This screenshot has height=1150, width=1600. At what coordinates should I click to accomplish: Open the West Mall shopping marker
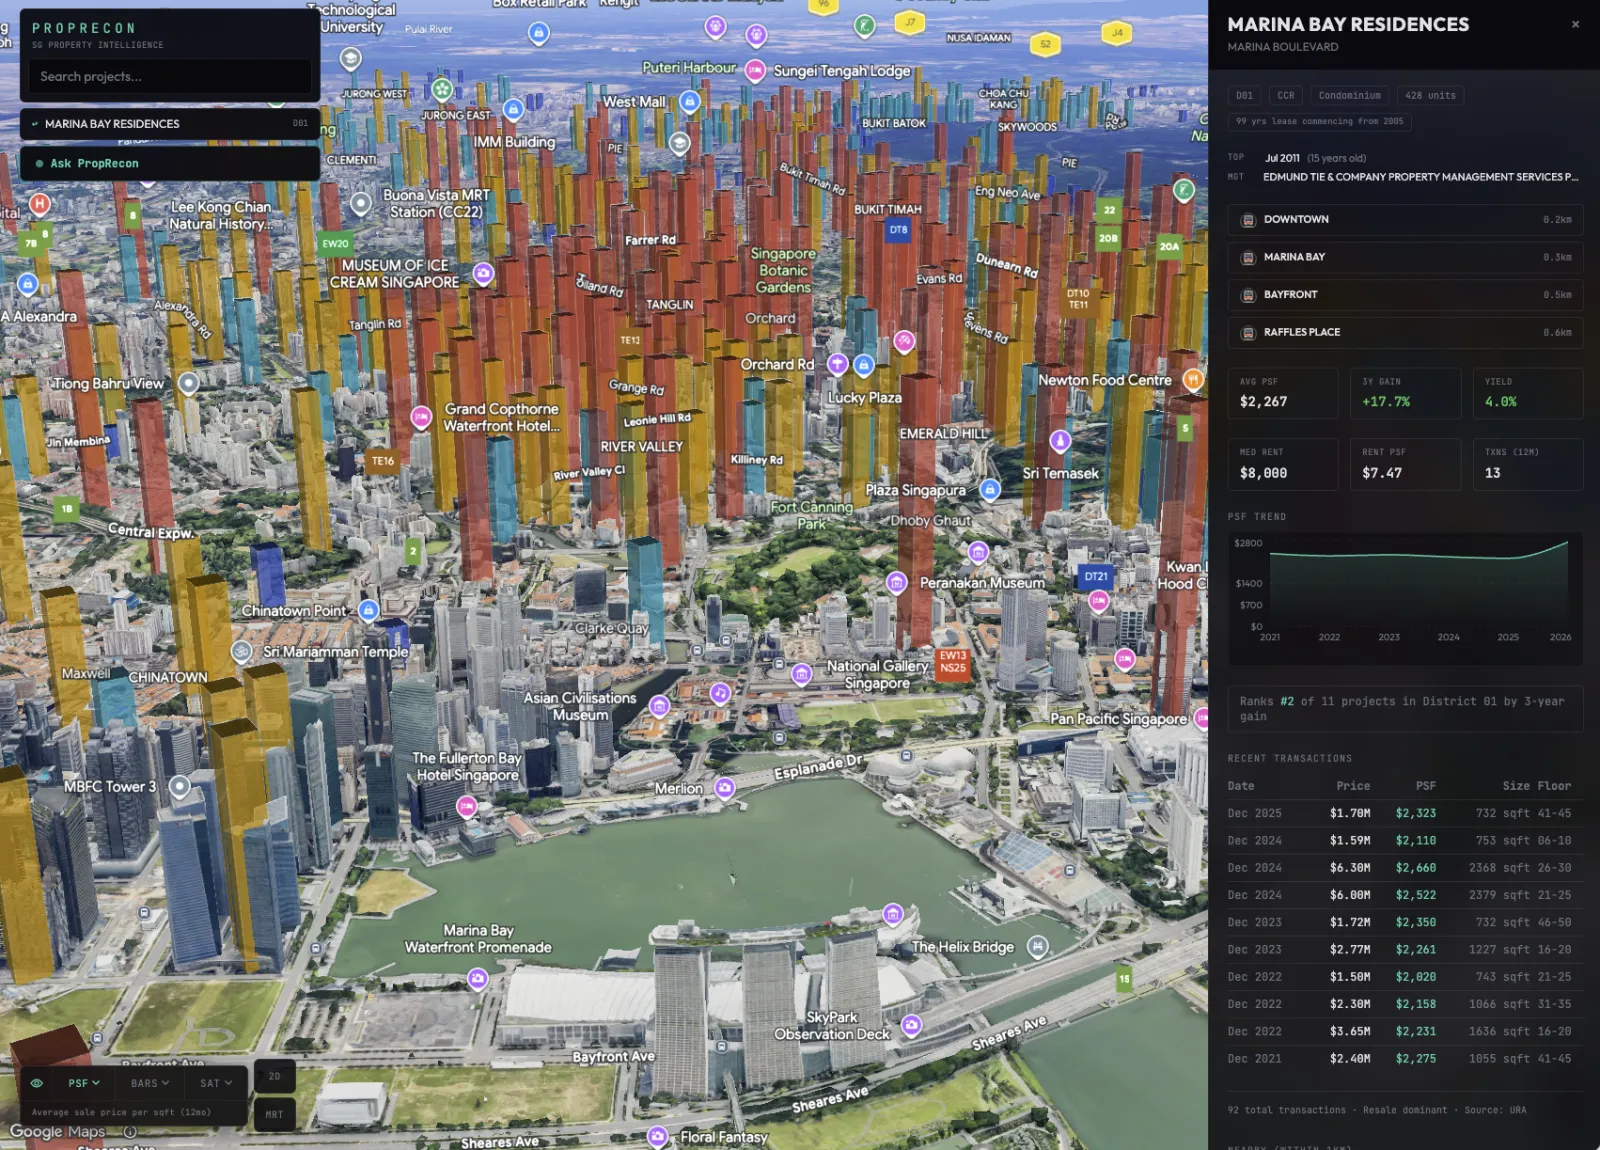(689, 101)
